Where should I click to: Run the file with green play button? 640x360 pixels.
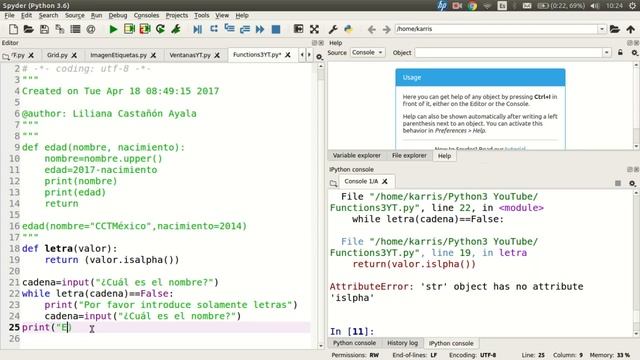113,29
